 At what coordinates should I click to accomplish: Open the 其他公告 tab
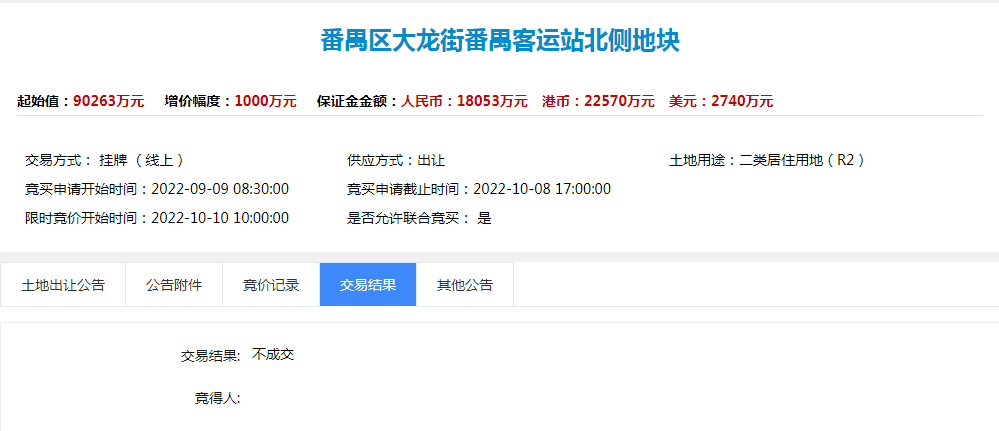(x=464, y=285)
